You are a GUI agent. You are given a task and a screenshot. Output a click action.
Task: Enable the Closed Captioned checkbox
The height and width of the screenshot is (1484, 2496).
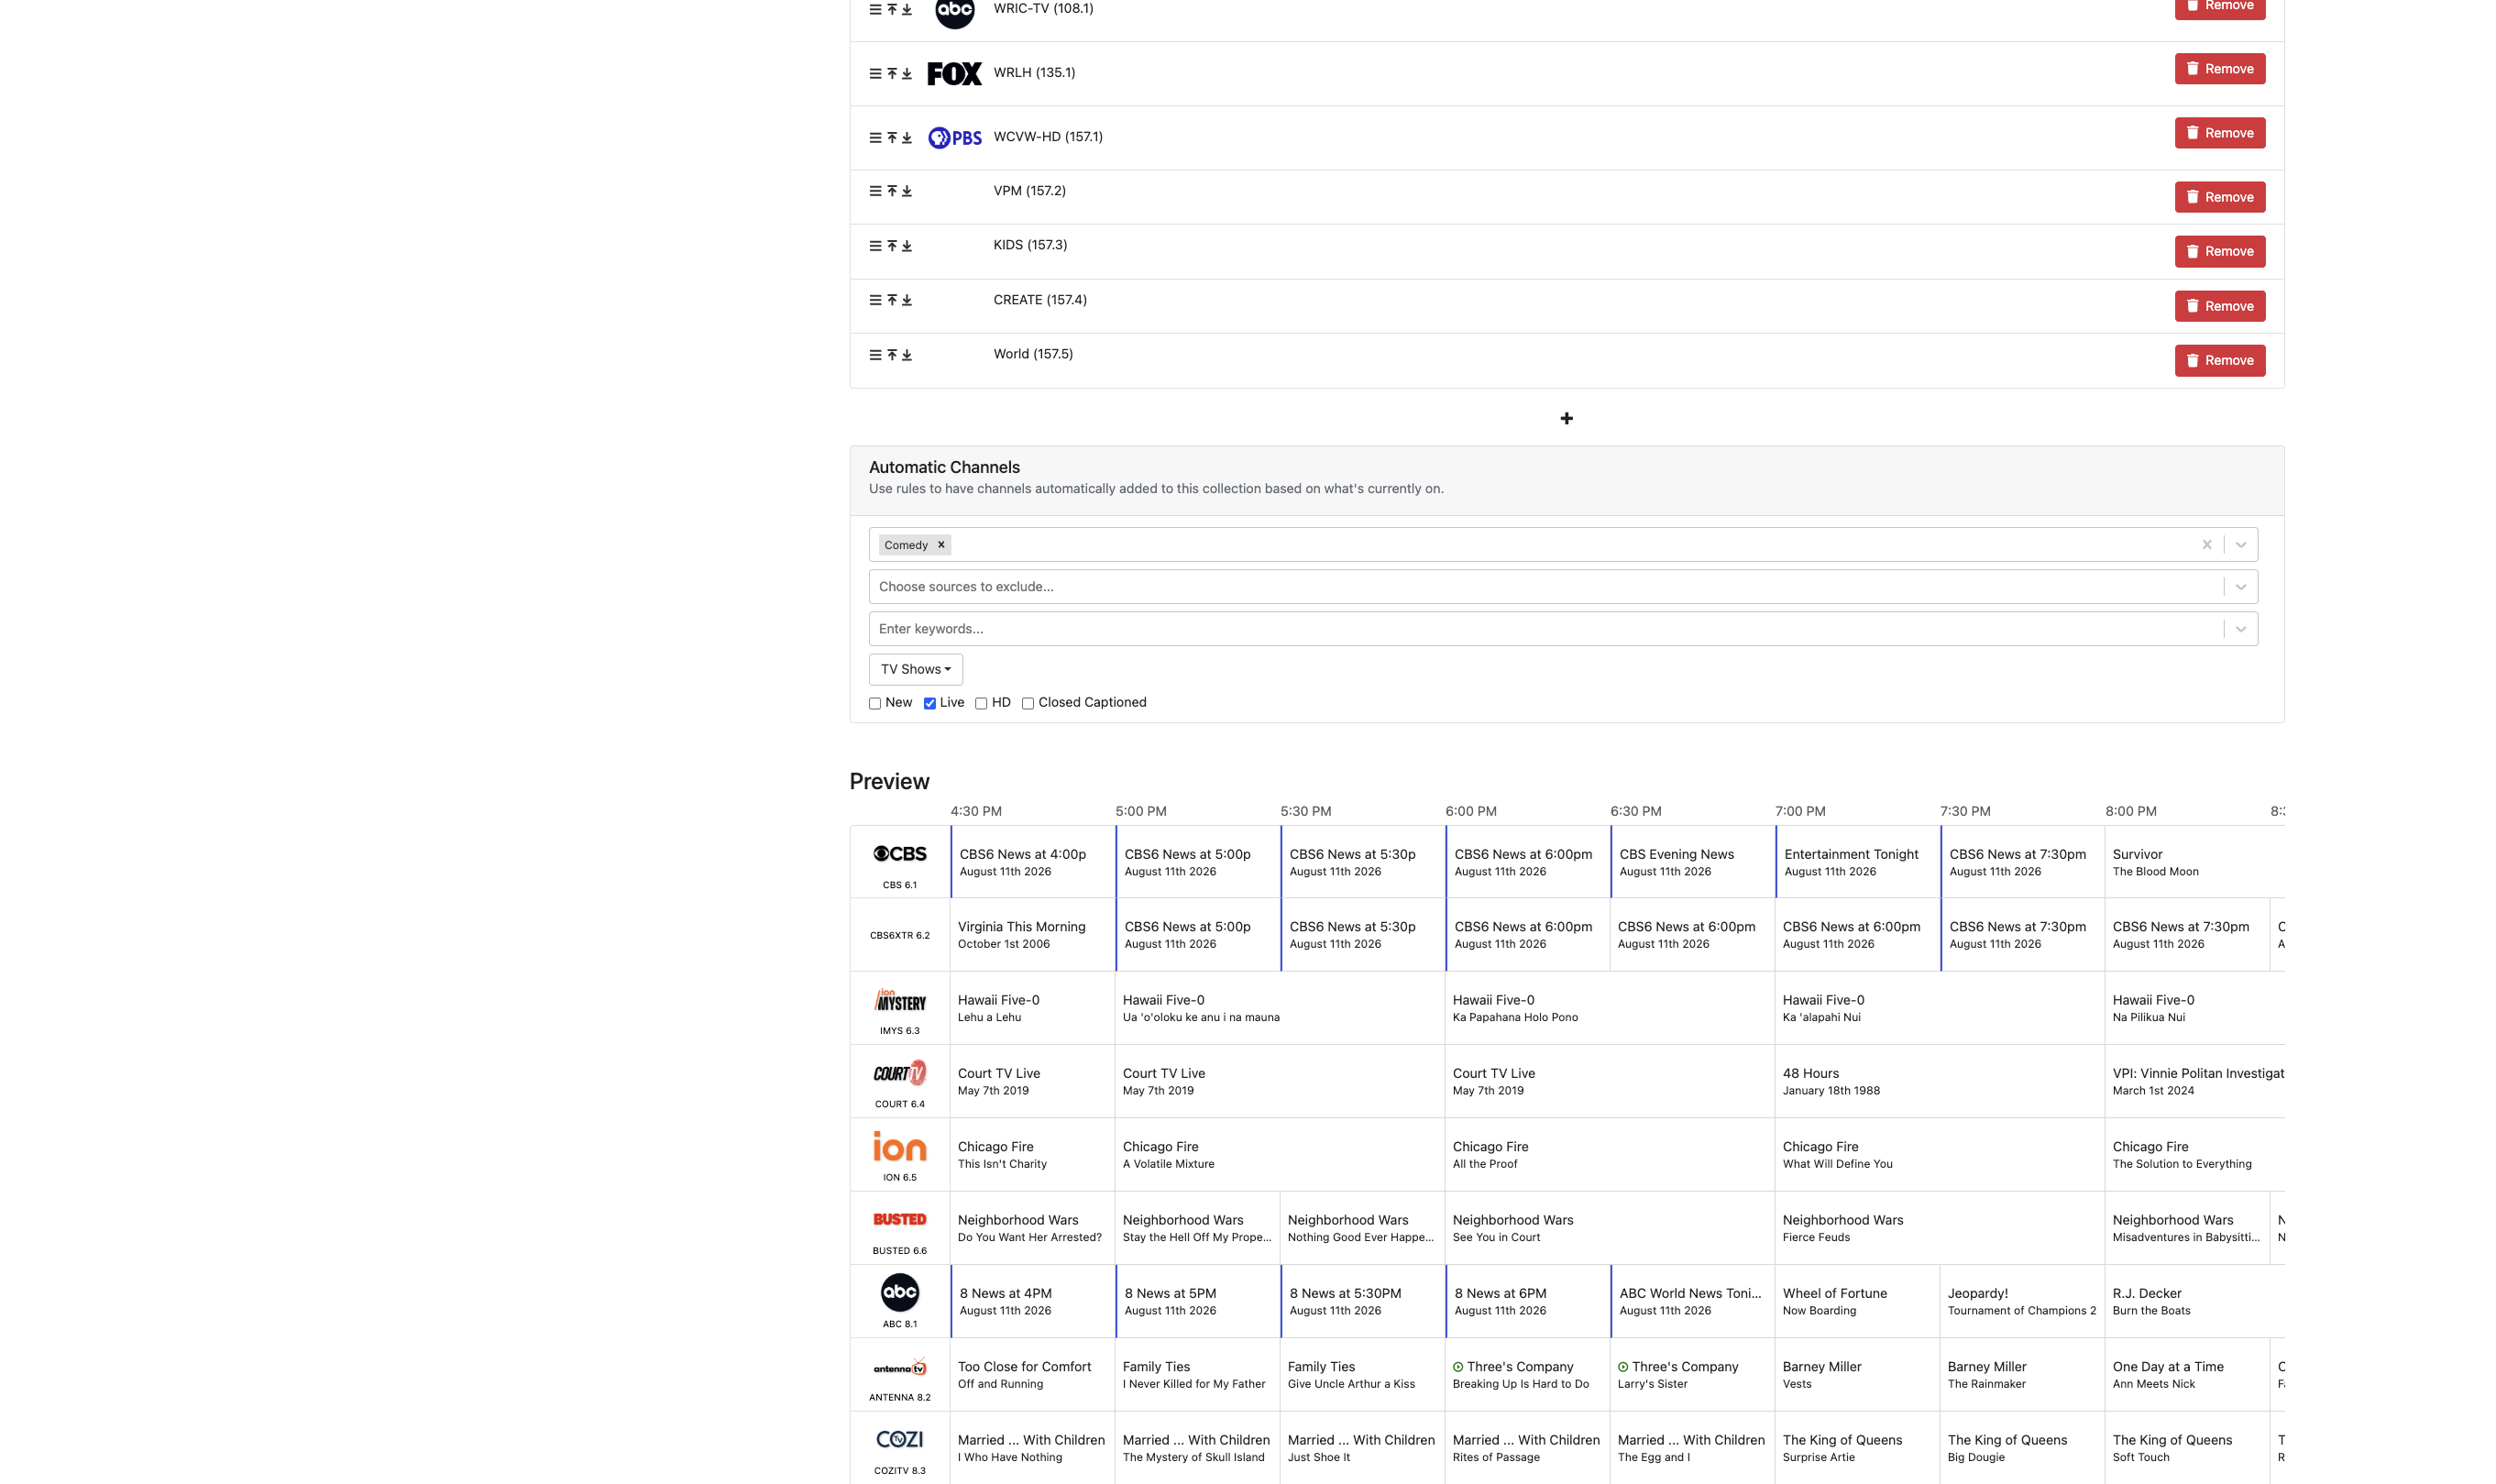1027,703
